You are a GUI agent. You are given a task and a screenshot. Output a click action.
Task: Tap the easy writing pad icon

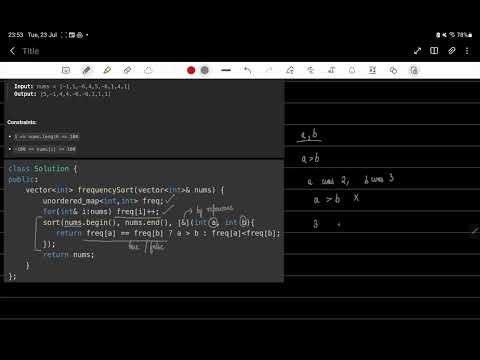tap(372, 70)
